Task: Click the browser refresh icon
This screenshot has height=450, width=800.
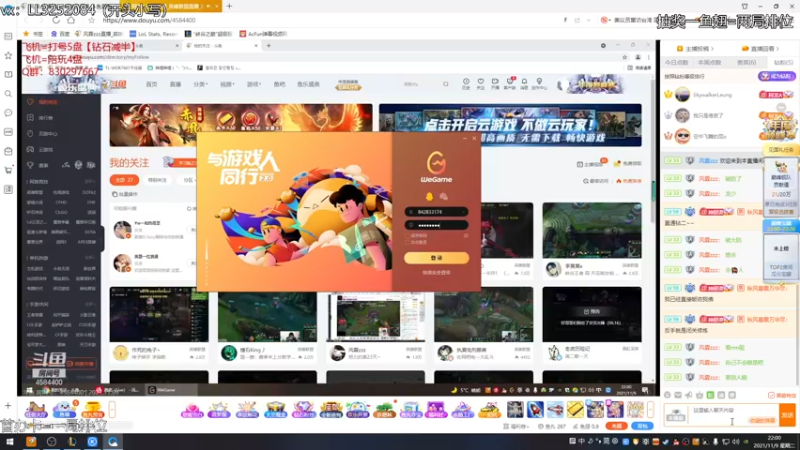Action: pyautogui.click(x=56, y=20)
